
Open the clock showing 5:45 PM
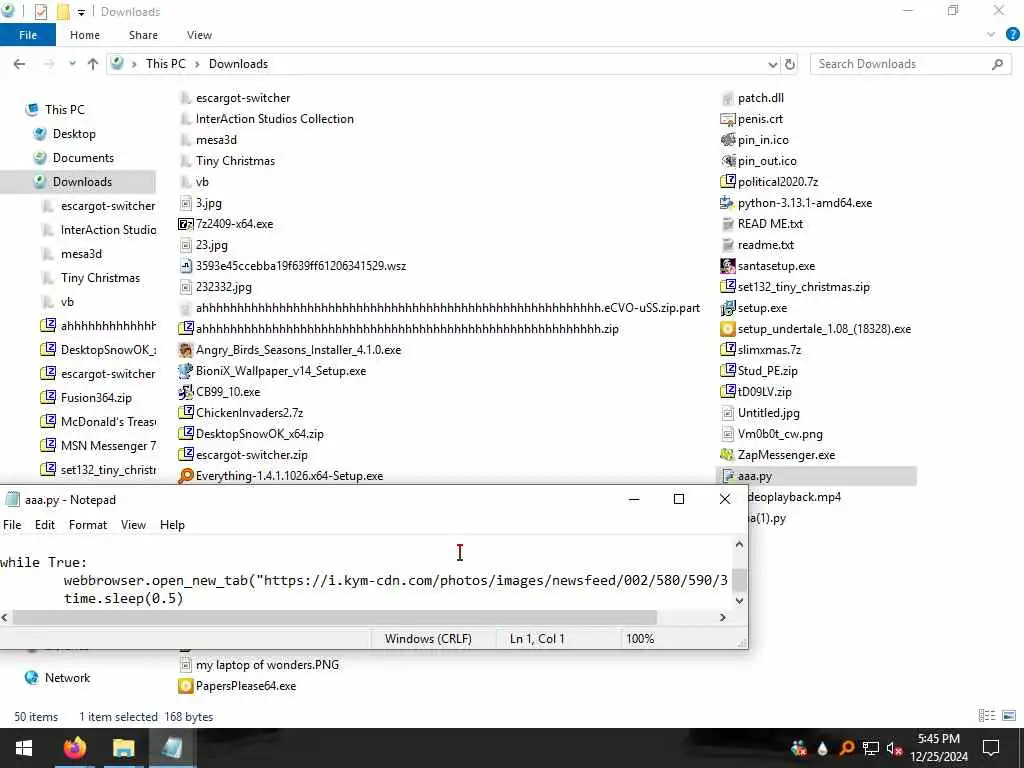tap(938, 748)
